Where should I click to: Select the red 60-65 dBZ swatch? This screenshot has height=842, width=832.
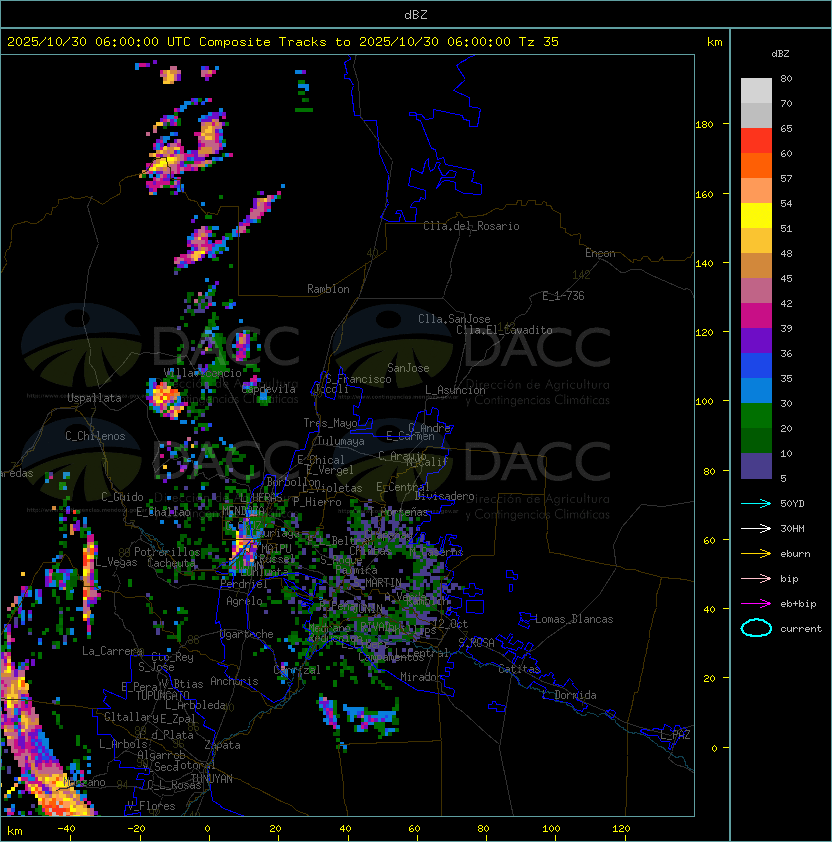(756, 141)
